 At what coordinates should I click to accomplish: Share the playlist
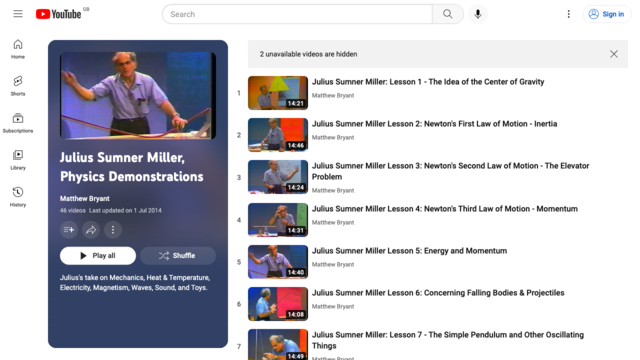coord(91,230)
